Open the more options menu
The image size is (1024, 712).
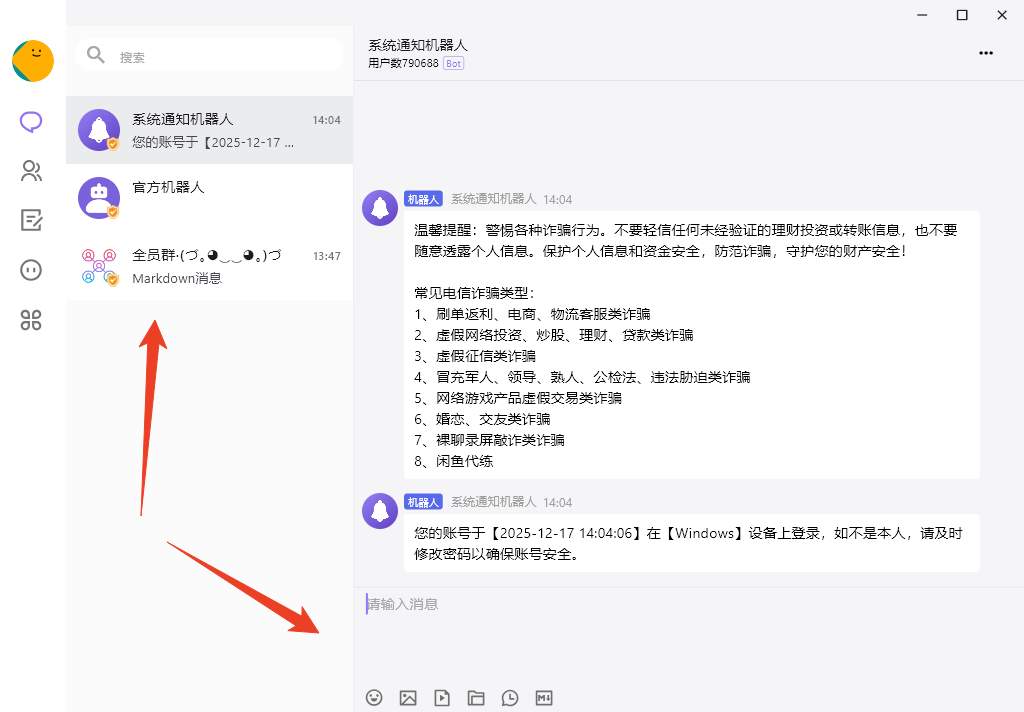[986, 53]
